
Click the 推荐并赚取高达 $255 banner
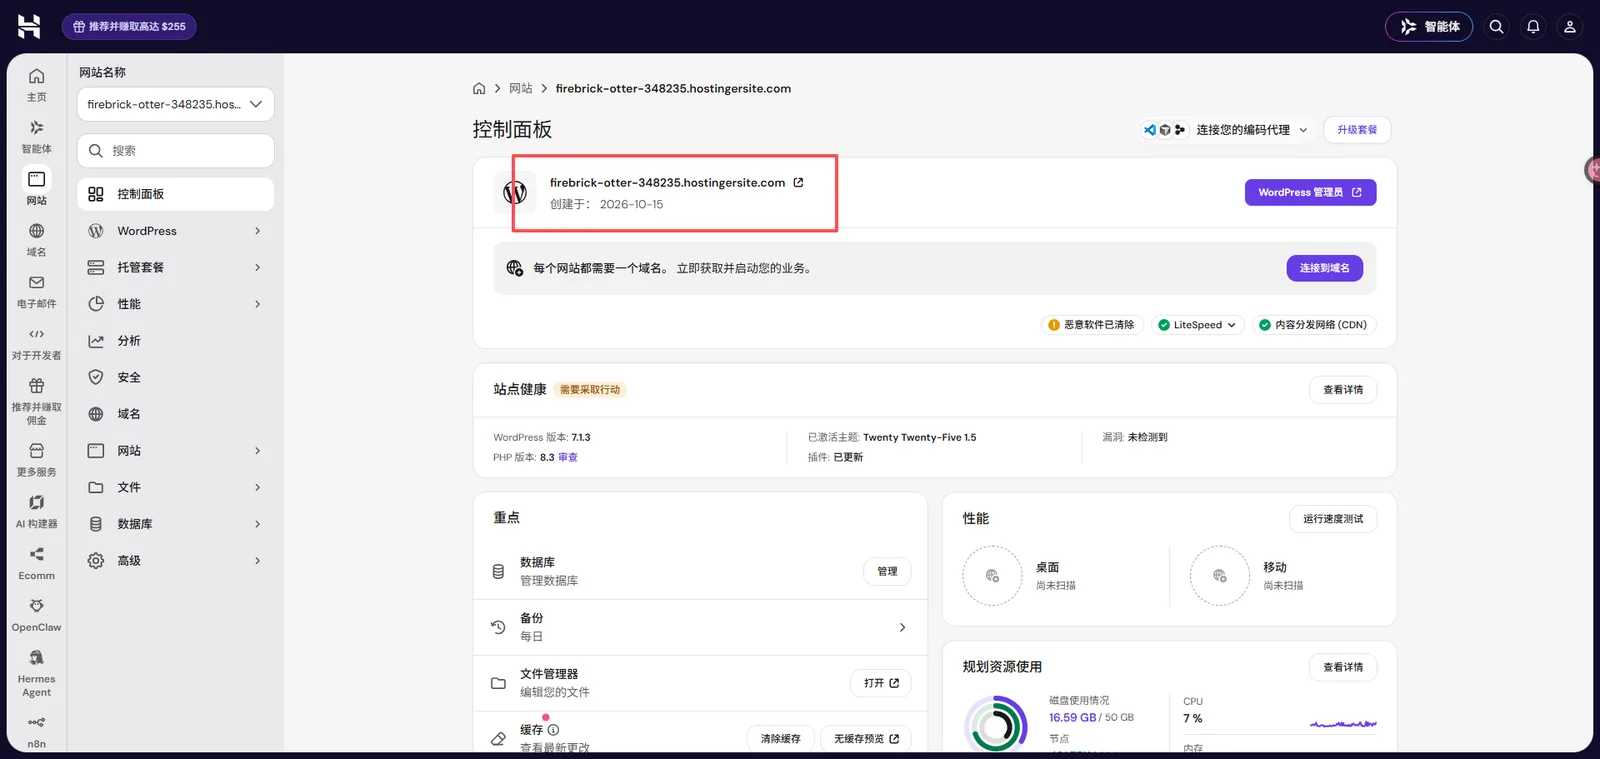pos(129,27)
